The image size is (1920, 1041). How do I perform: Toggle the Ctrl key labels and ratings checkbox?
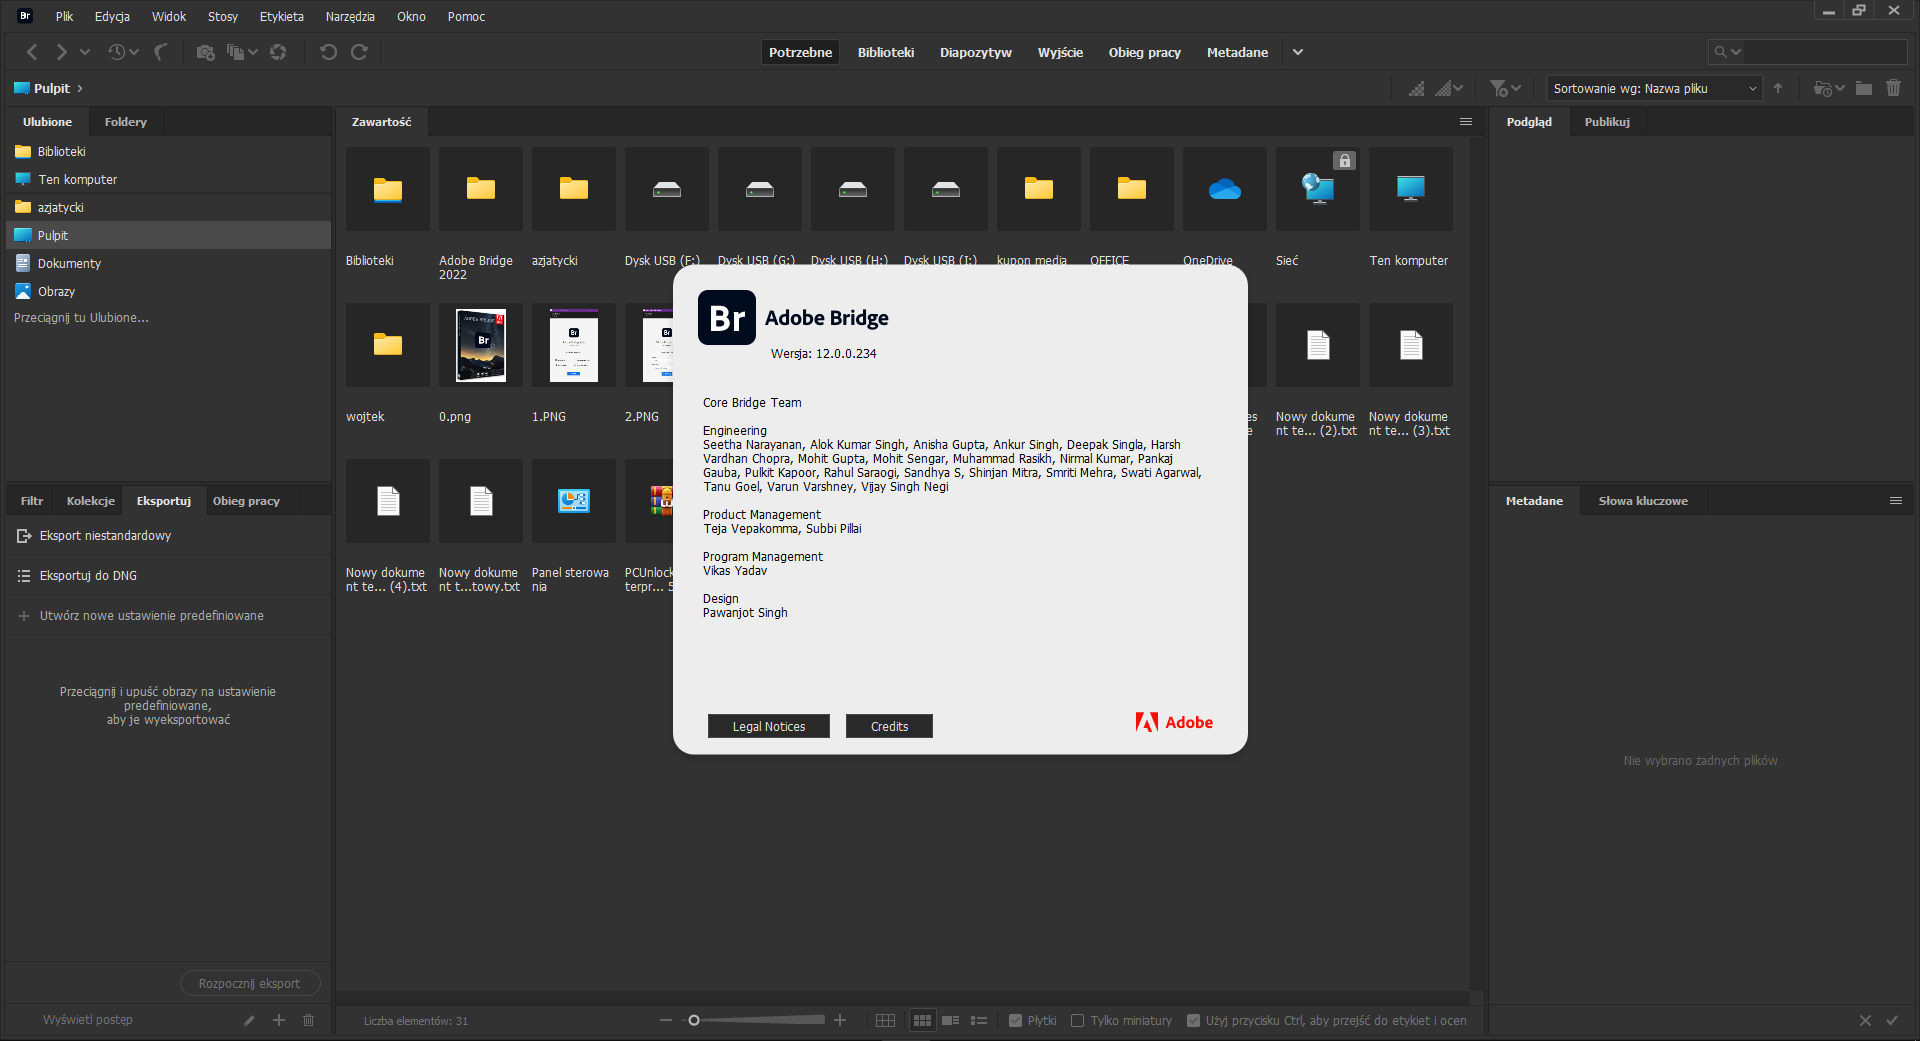(x=1193, y=1021)
